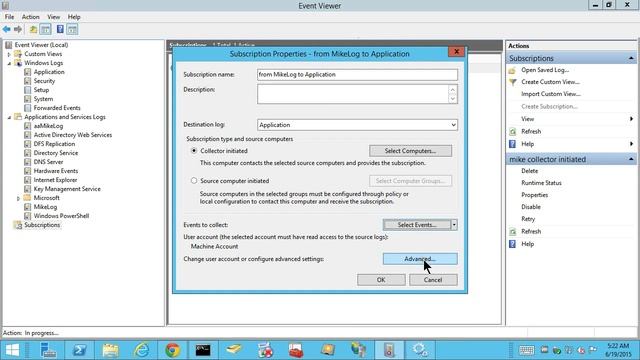Select Active Directory Web Services log
The height and width of the screenshot is (360, 640).
(73, 135)
